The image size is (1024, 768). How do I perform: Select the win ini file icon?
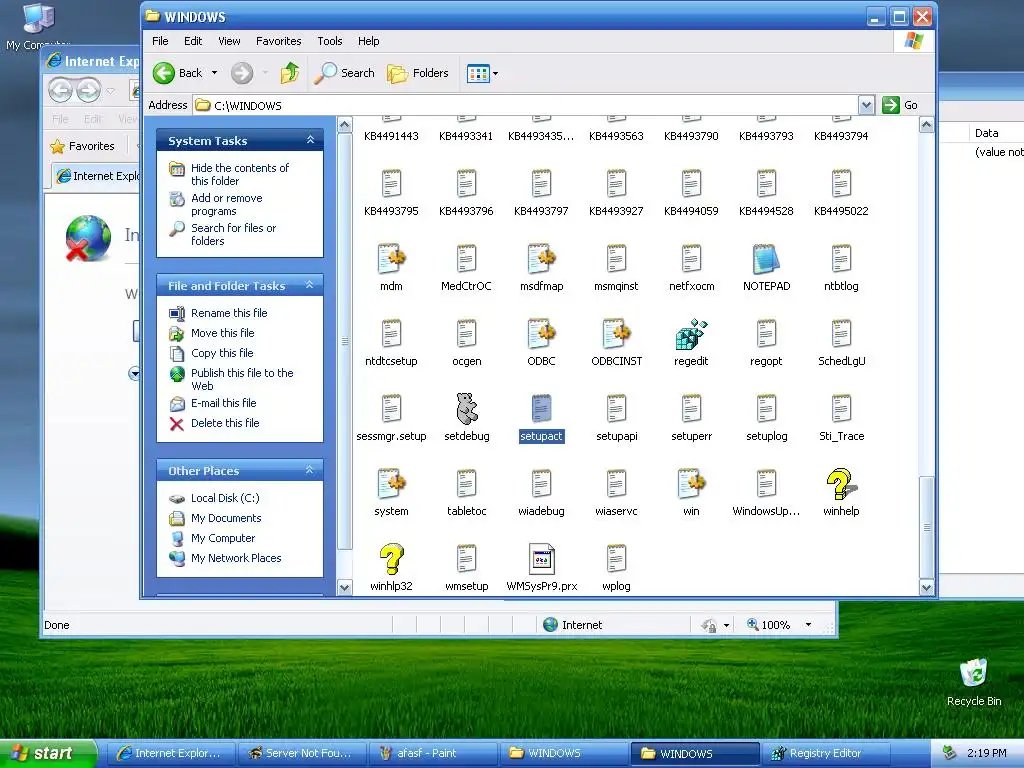[x=691, y=484]
